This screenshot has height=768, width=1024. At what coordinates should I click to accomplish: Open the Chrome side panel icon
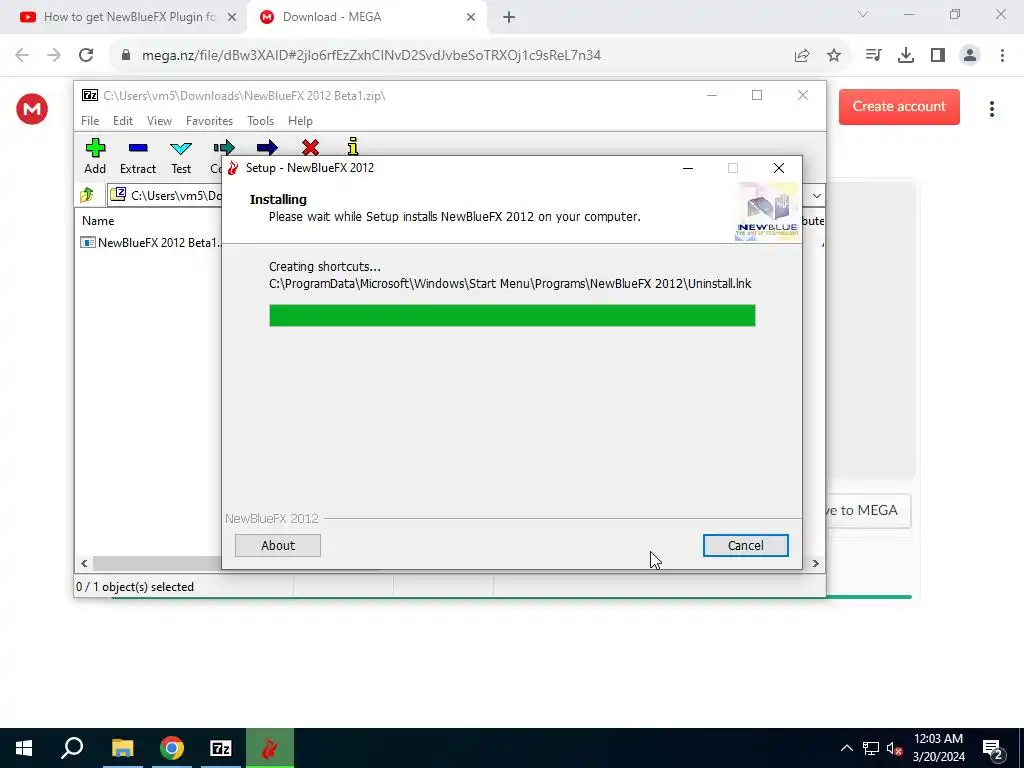(938, 56)
